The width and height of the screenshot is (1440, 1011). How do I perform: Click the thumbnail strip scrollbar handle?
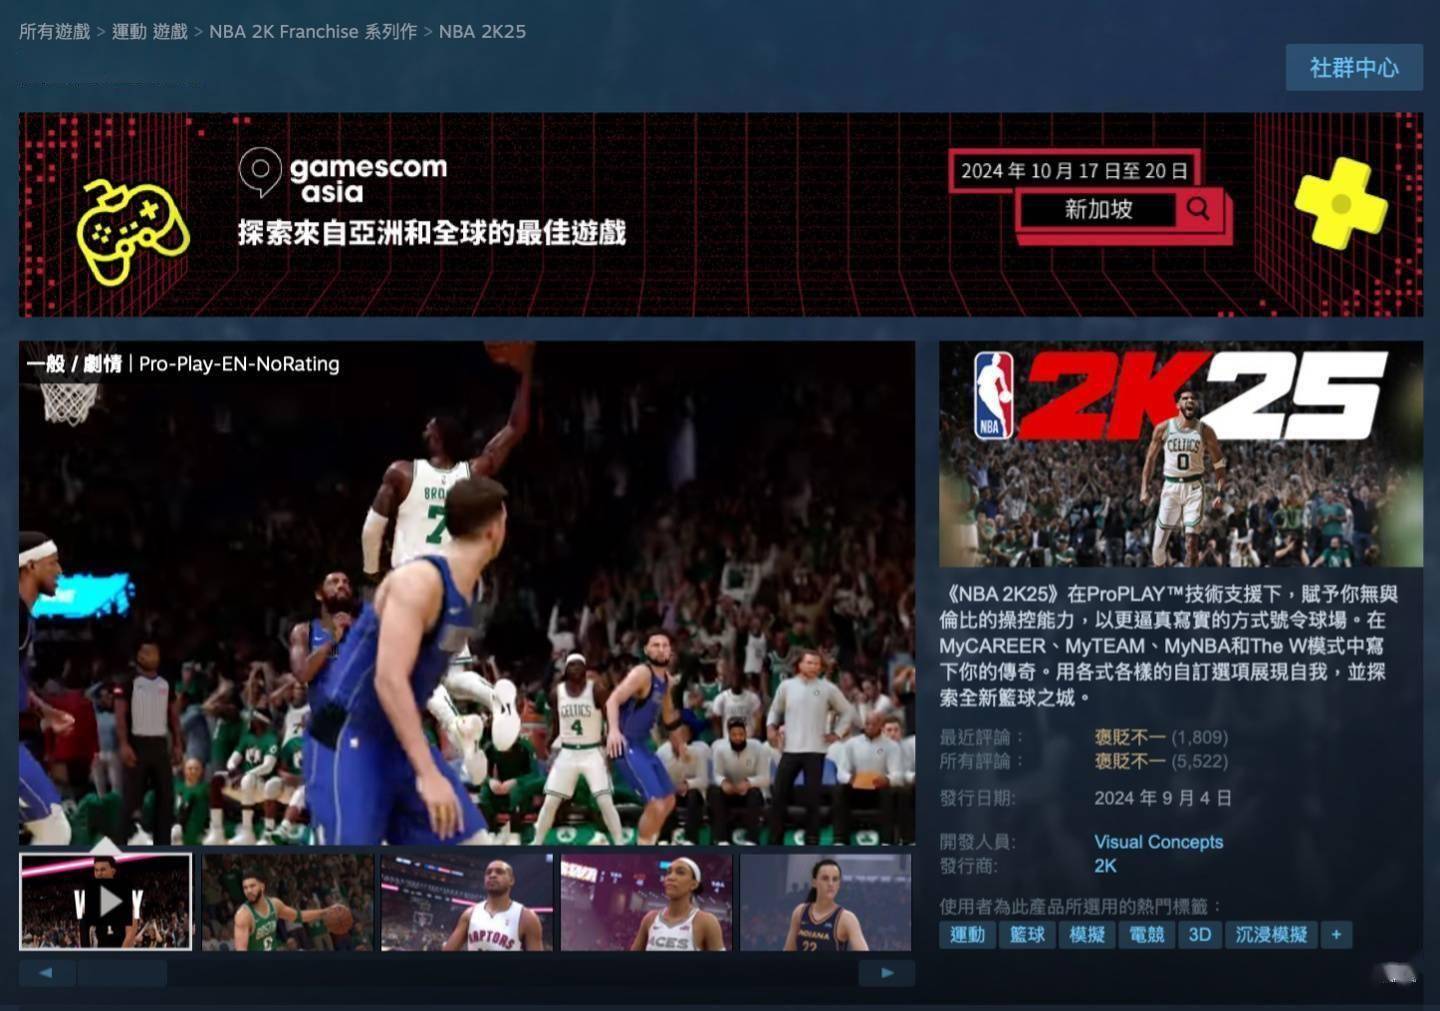click(122, 972)
